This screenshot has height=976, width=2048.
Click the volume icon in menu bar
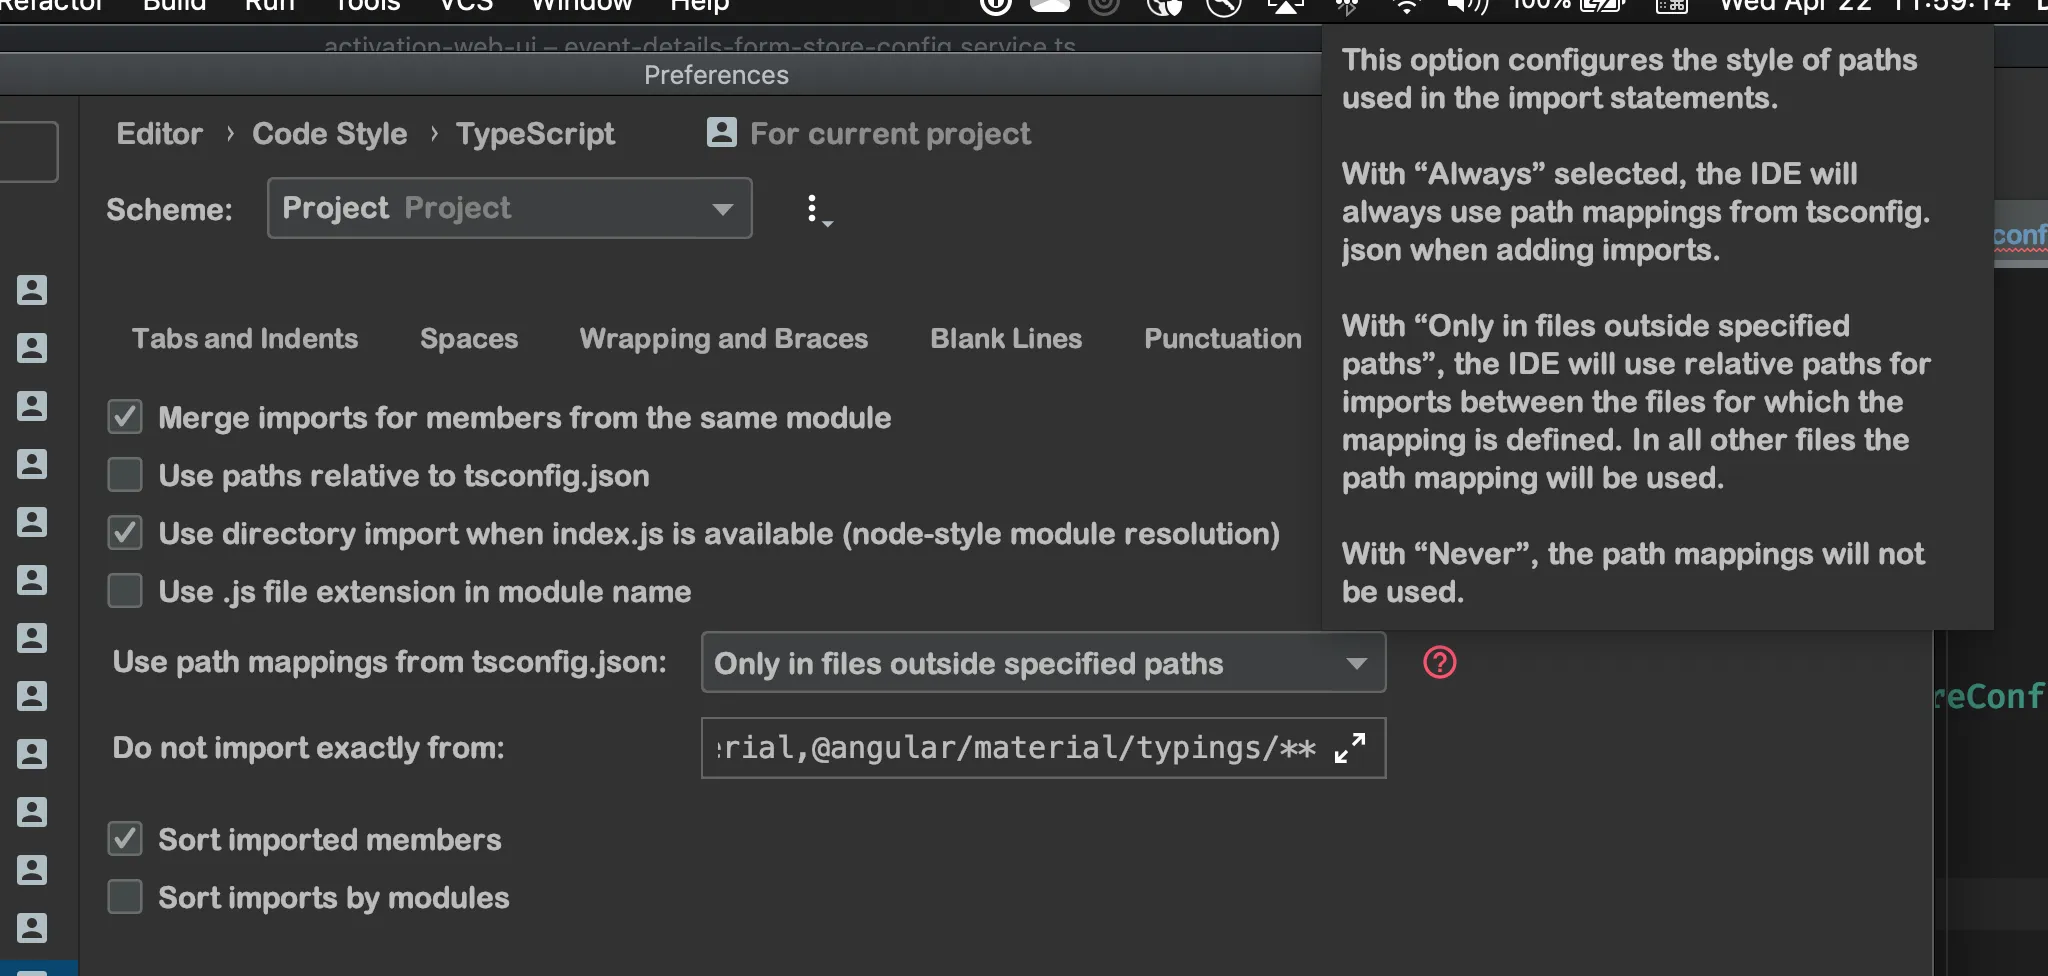1466,6
